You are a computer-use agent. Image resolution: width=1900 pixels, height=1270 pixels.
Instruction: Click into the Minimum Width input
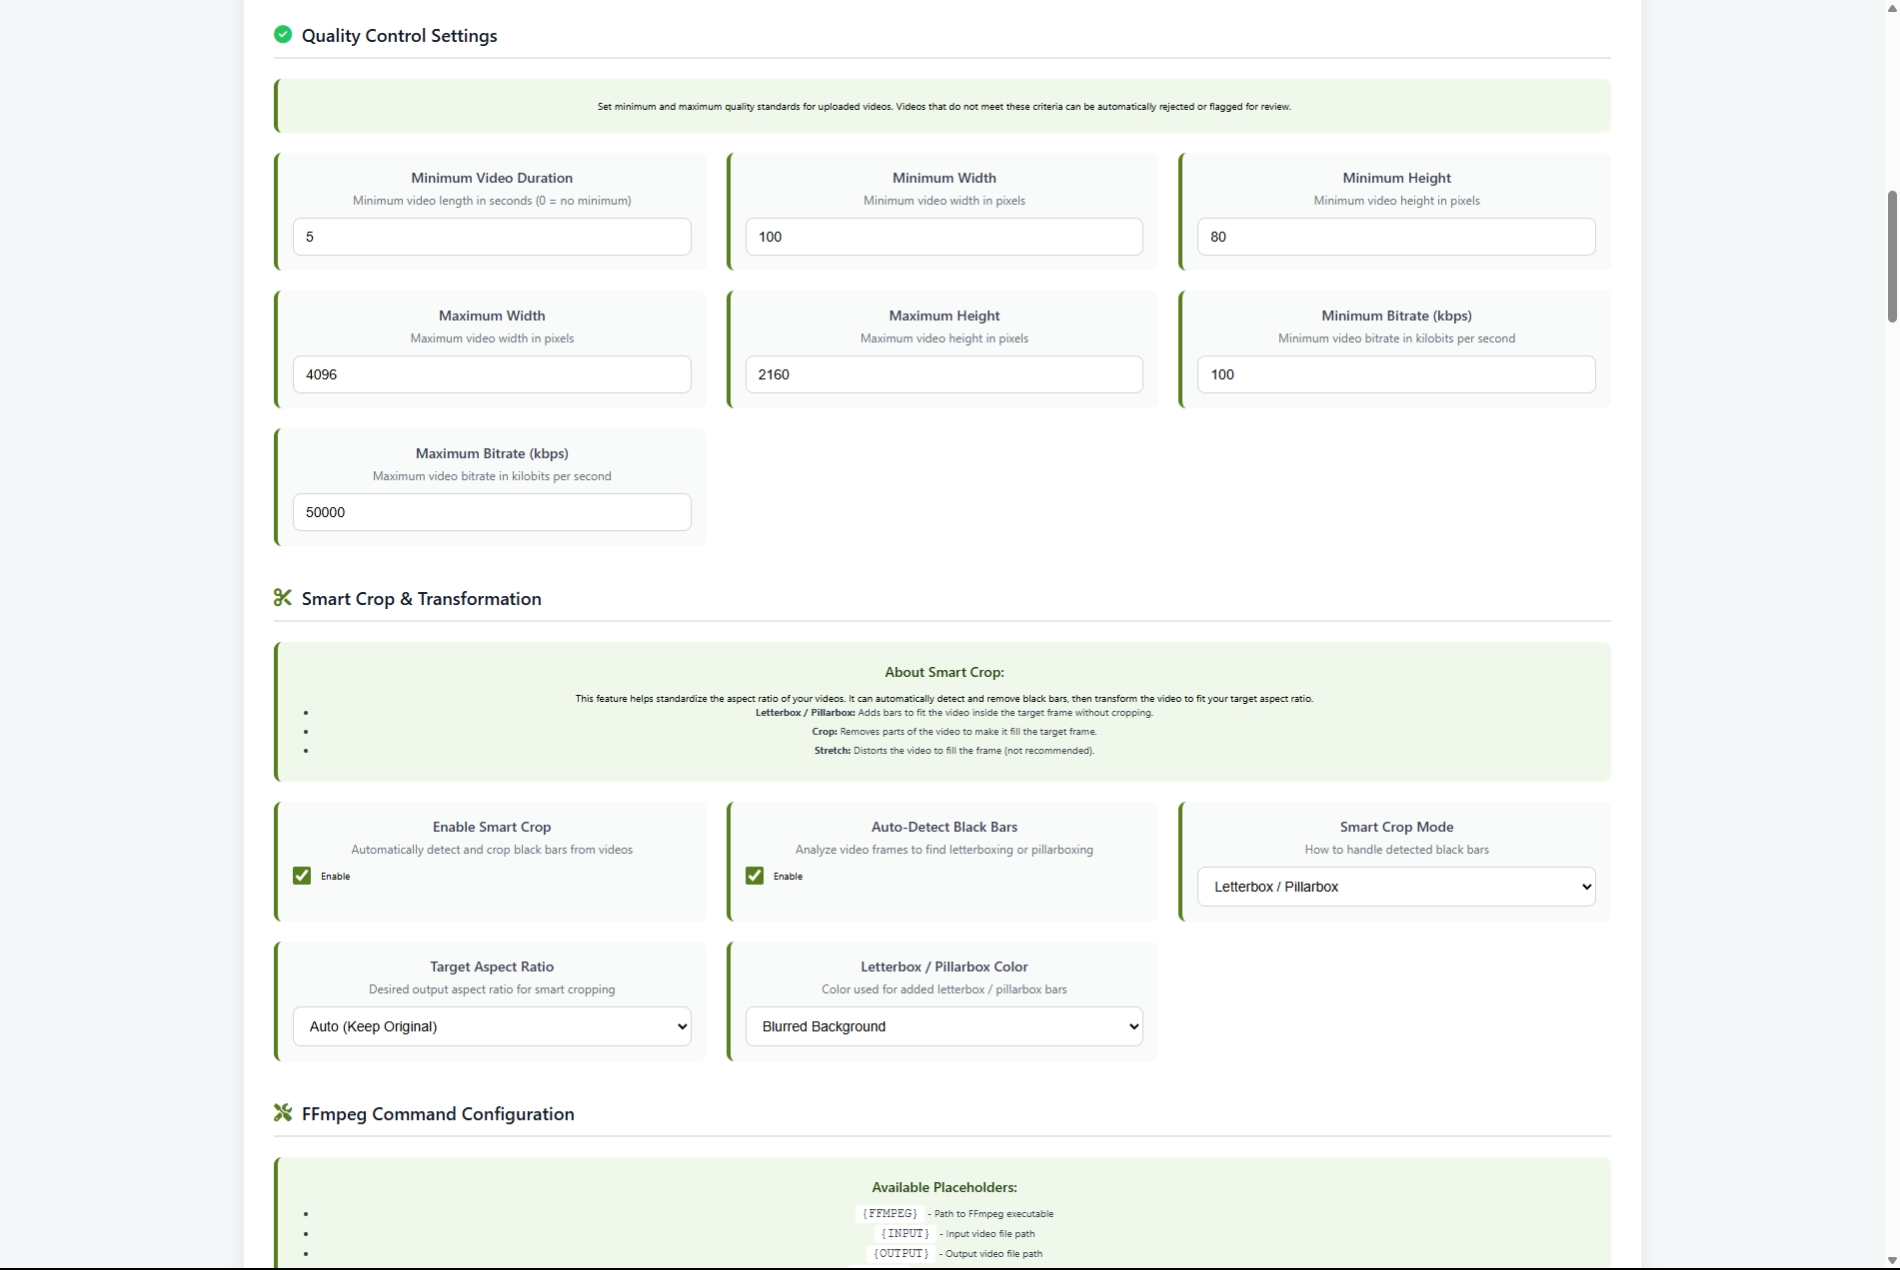[943, 237]
